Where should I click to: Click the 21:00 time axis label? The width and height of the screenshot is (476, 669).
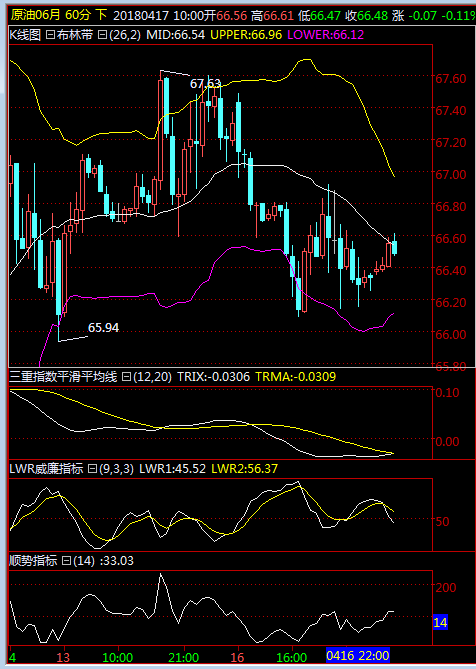click(x=184, y=657)
